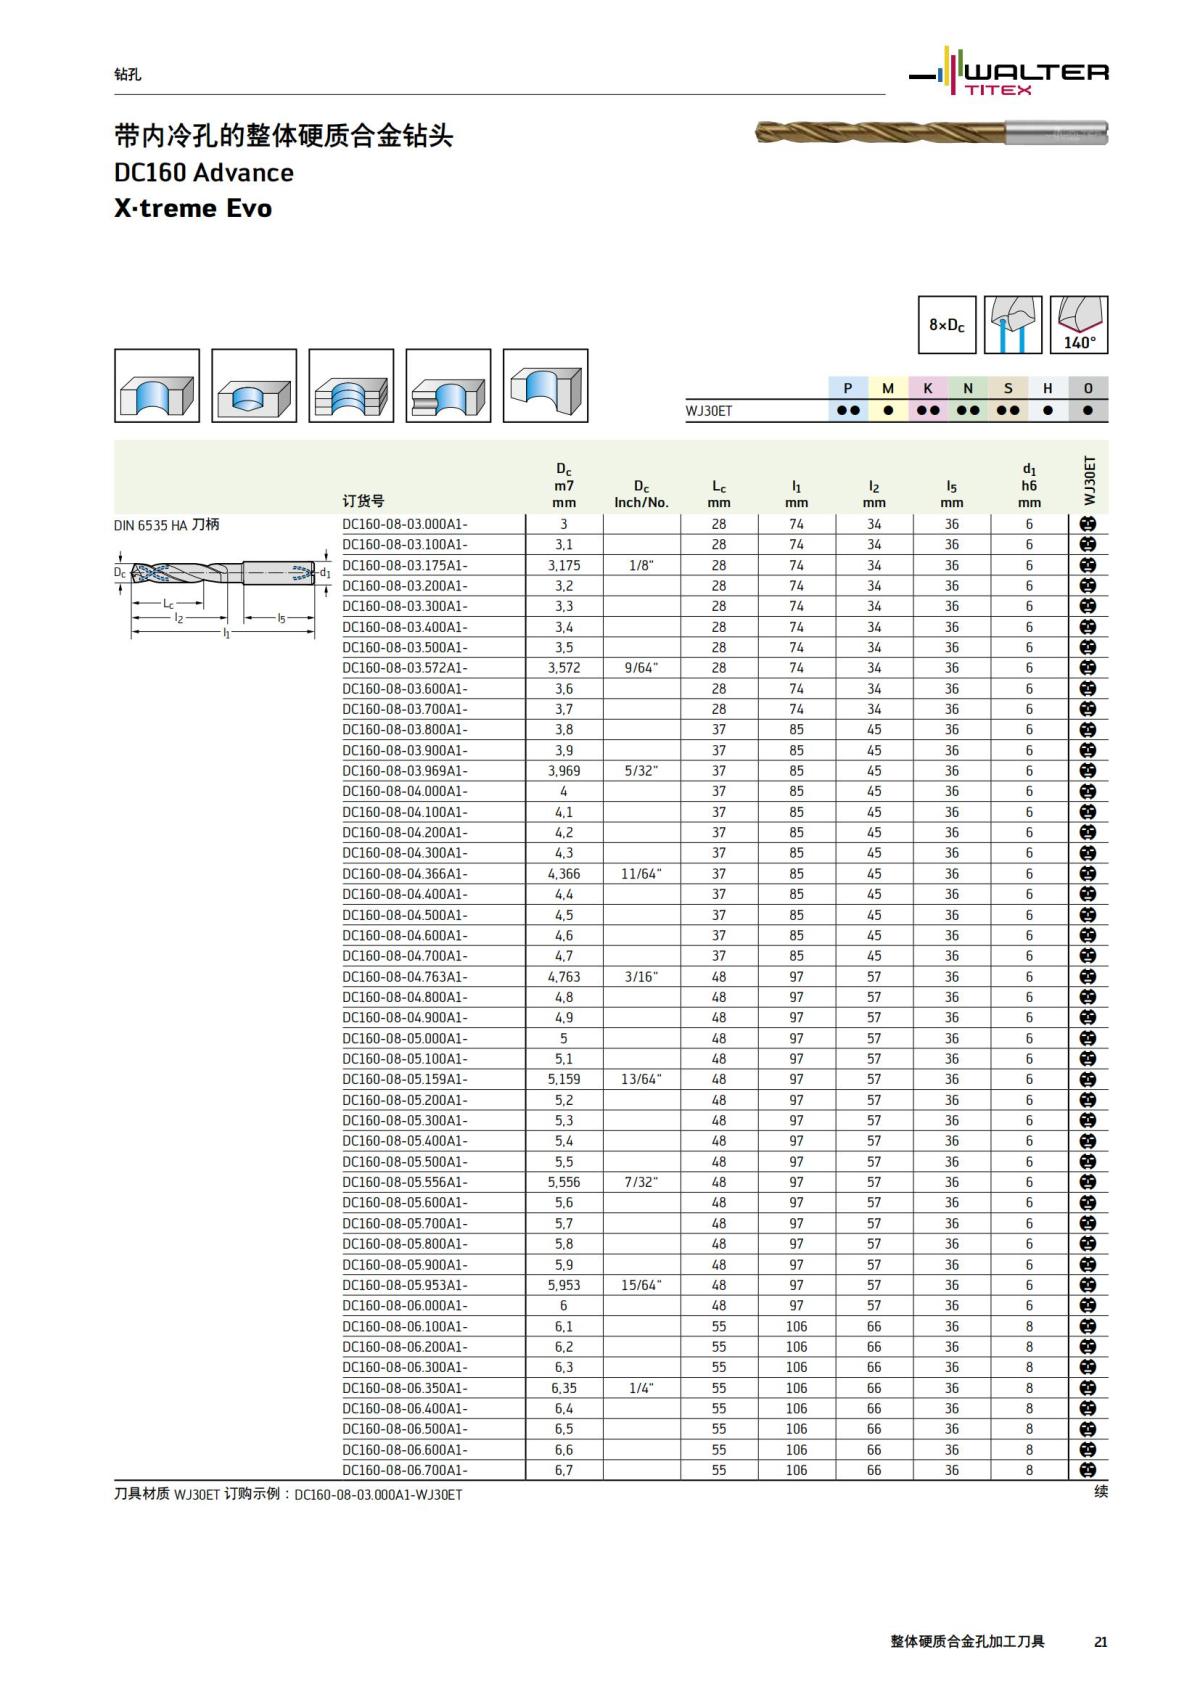
Task: Click the 6,35 diameter value
Action: pyautogui.click(x=564, y=1388)
